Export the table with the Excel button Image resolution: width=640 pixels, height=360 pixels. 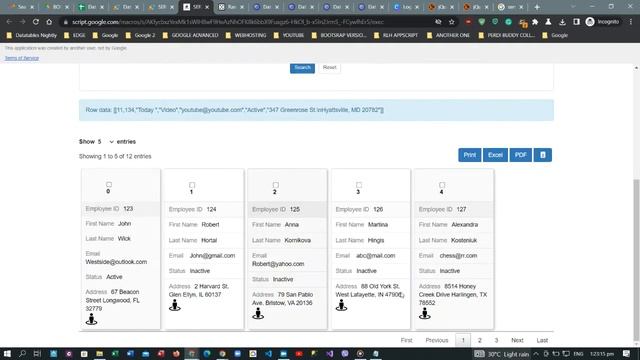[x=495, y=155]
